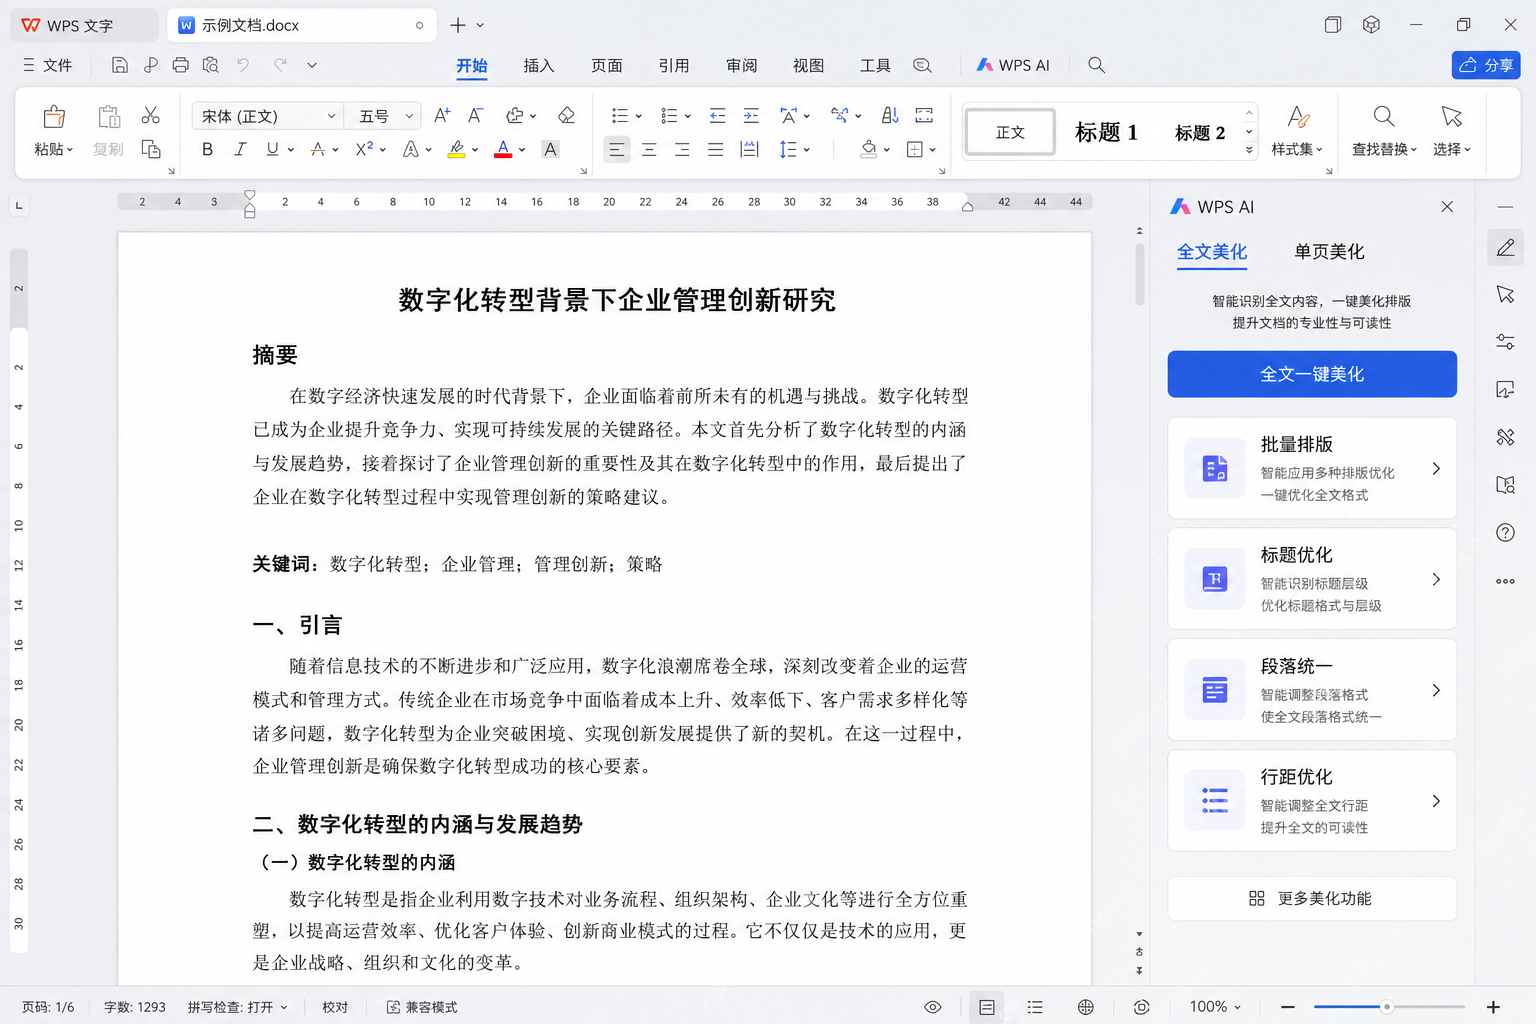Click the Help question mark sidebar icon

coord(1505,532)
